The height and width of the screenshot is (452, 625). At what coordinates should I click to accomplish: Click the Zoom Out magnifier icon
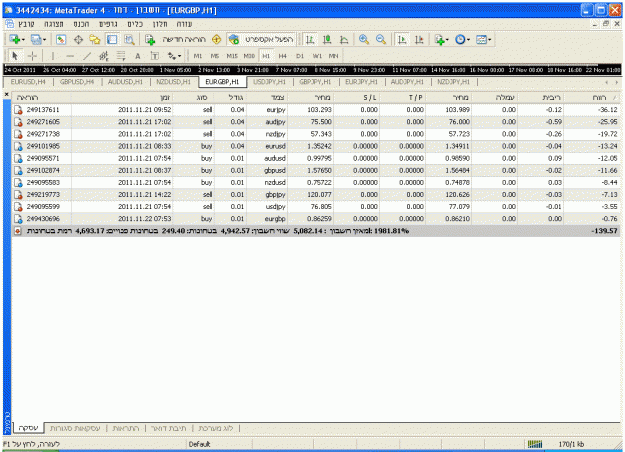click(x=381, y=39)
